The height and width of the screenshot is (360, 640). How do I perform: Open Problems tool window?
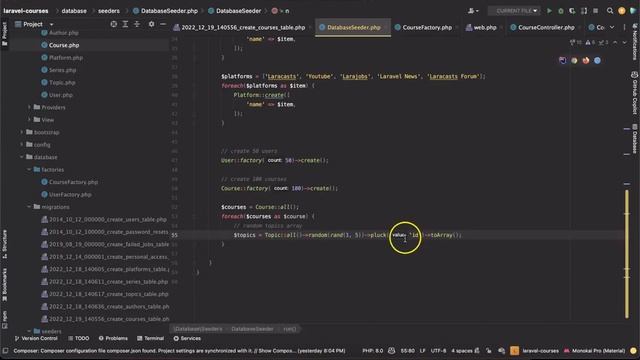click(x=113, y=338)
